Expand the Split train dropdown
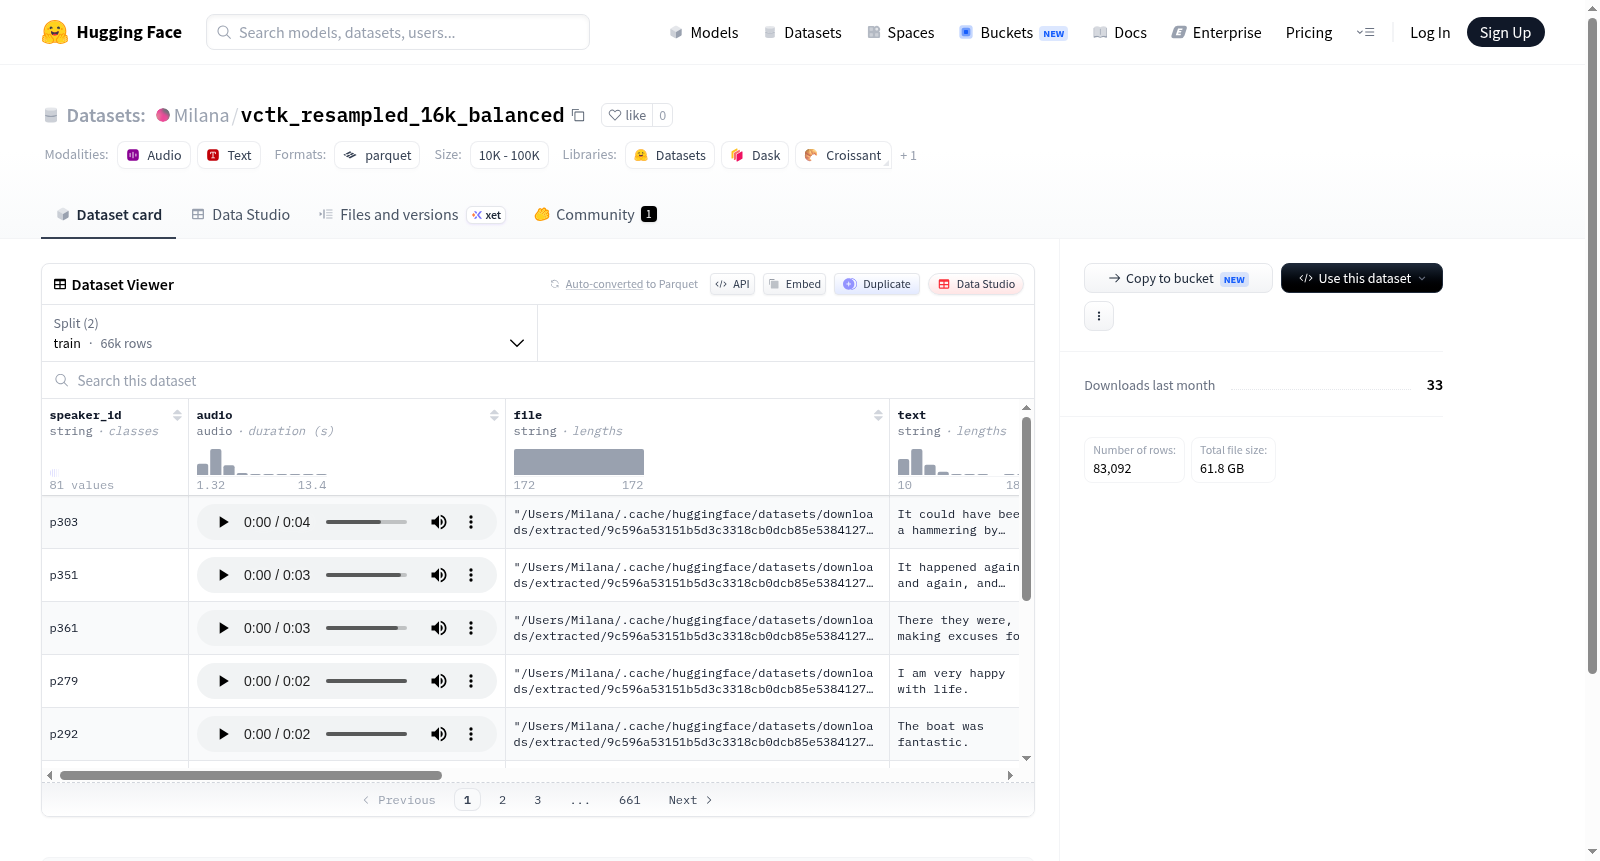 [289, 333]
